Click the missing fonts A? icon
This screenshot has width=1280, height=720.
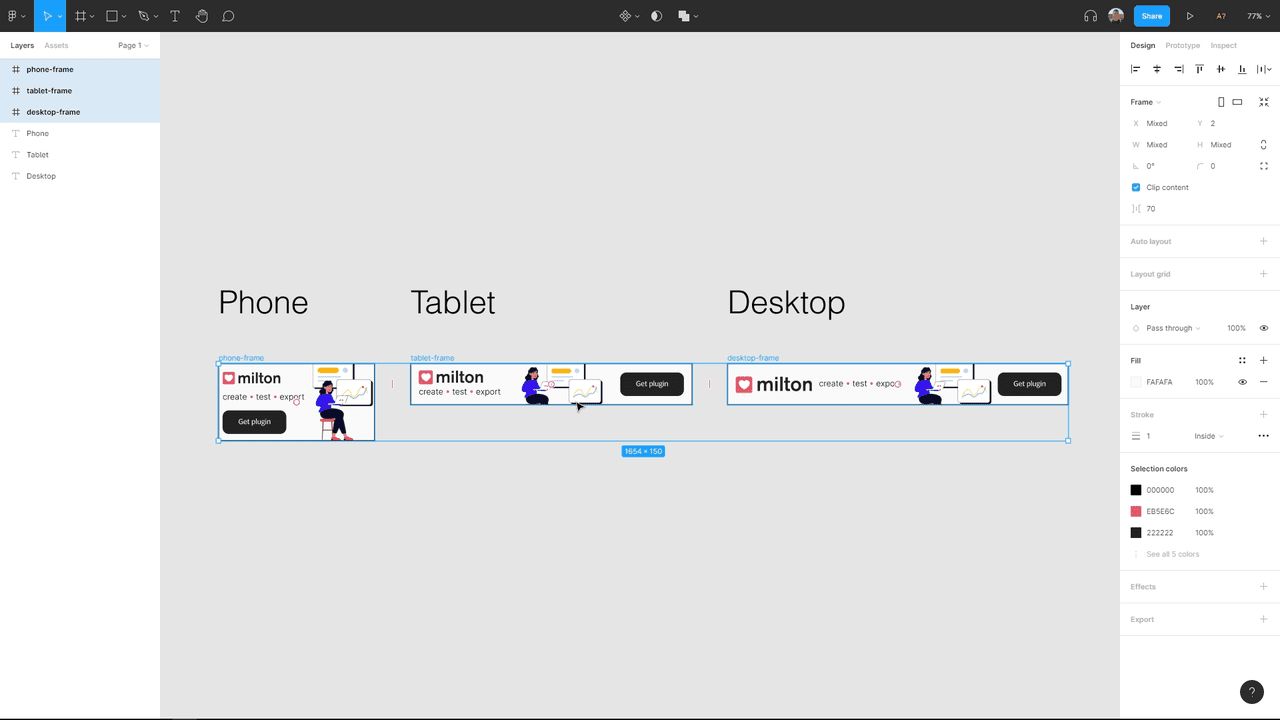(x=1221, y=16)
